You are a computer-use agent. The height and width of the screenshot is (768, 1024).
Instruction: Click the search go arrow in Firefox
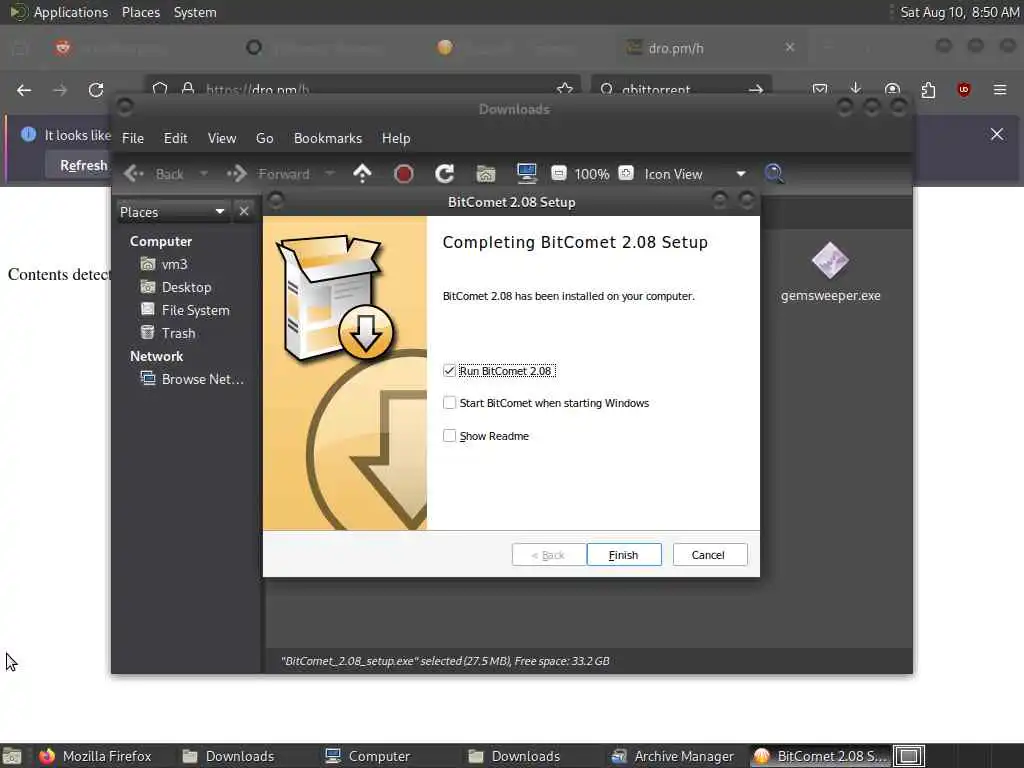(x=756, y=89)
